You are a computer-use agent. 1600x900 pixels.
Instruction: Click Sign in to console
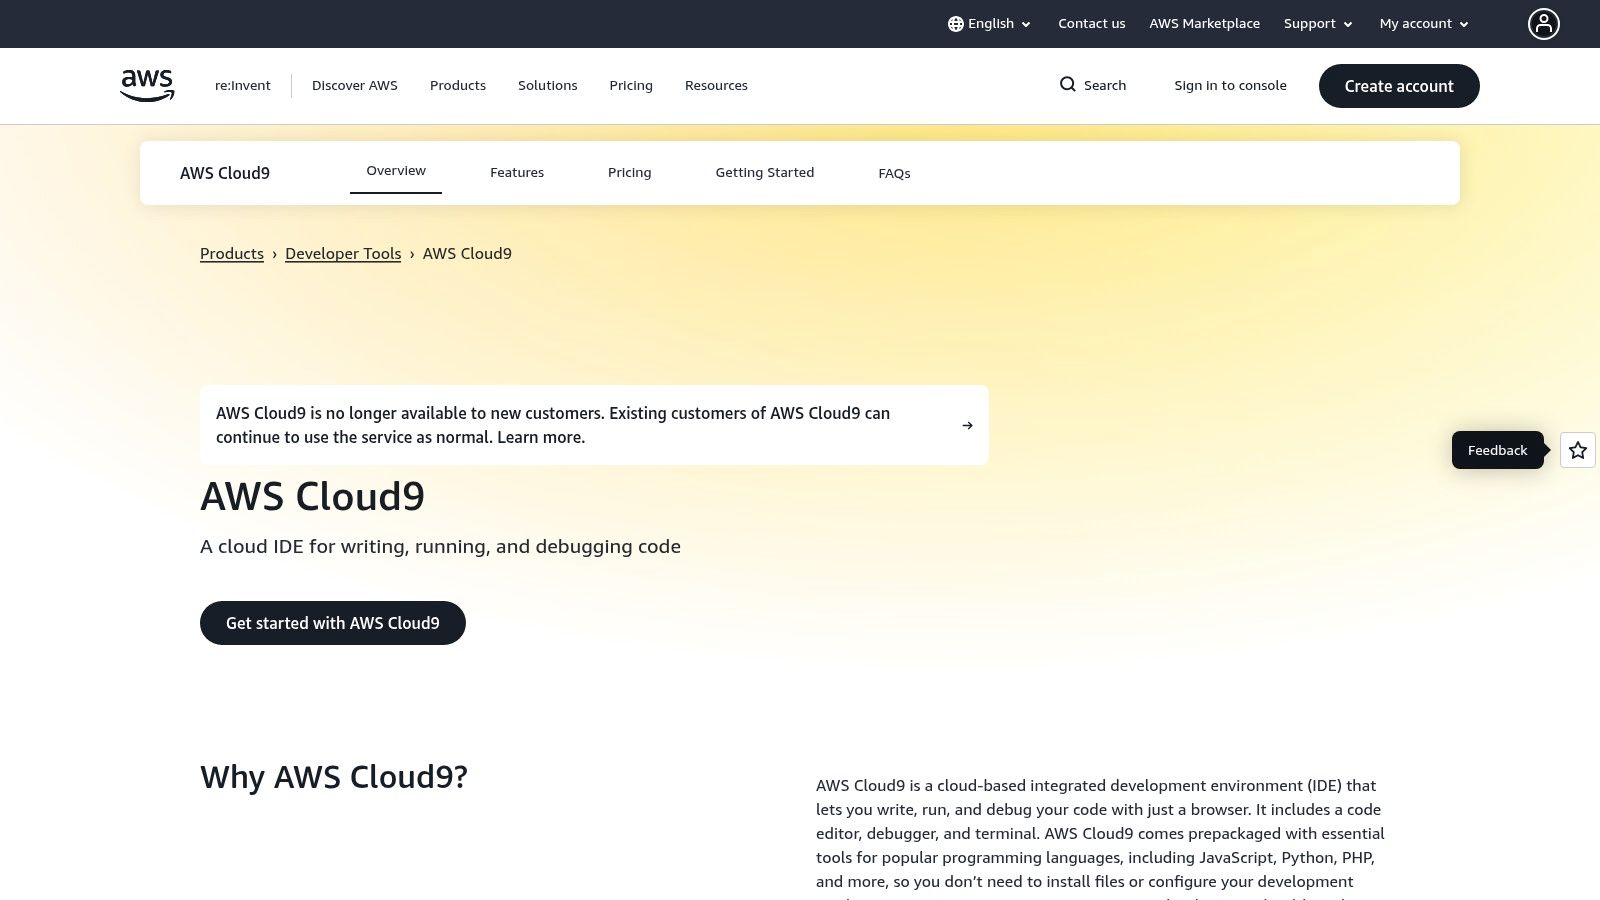[1230, 85]
